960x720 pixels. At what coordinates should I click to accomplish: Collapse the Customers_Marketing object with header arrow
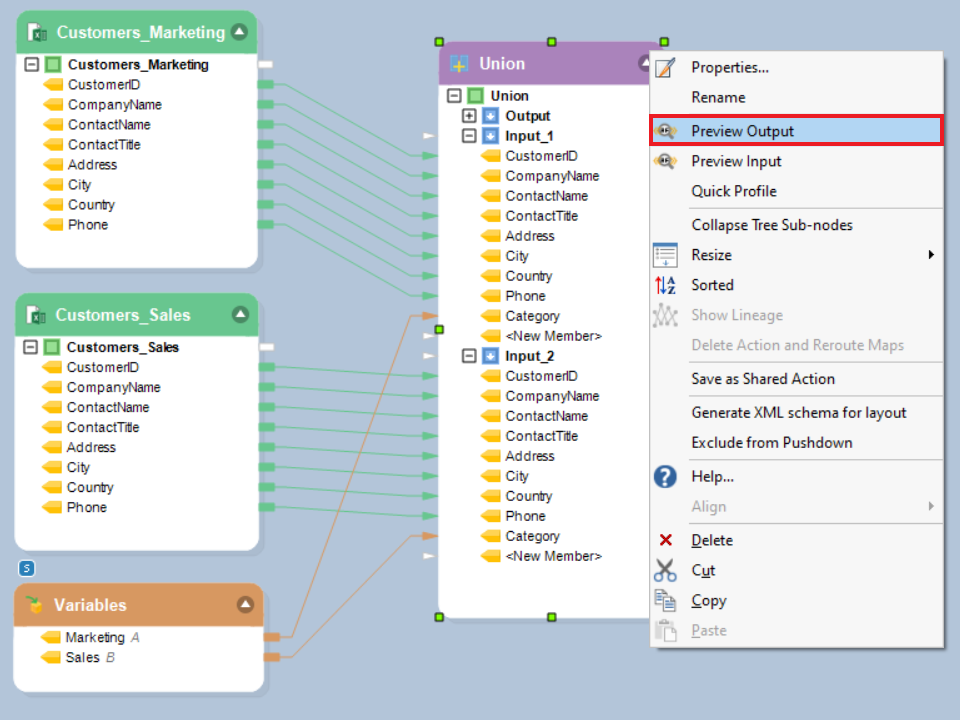click(238, 32)
